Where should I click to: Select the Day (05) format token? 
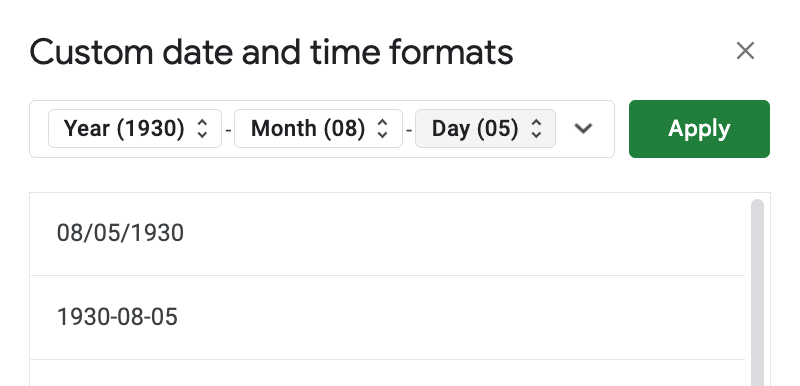485,128
